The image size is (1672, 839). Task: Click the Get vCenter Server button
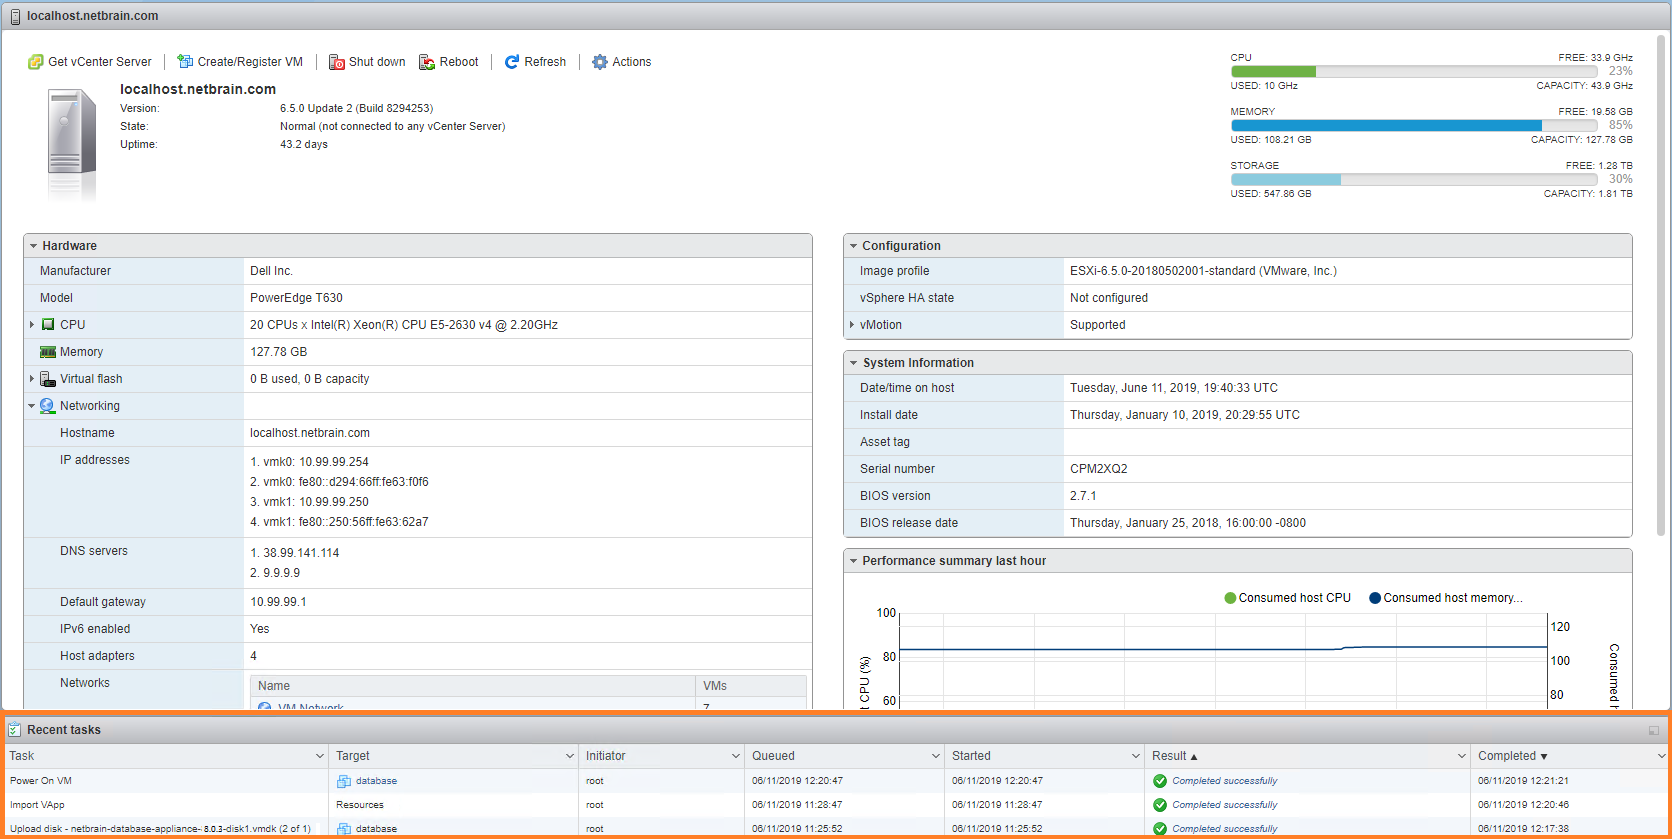pyautogui.click(x=90, y=62)
